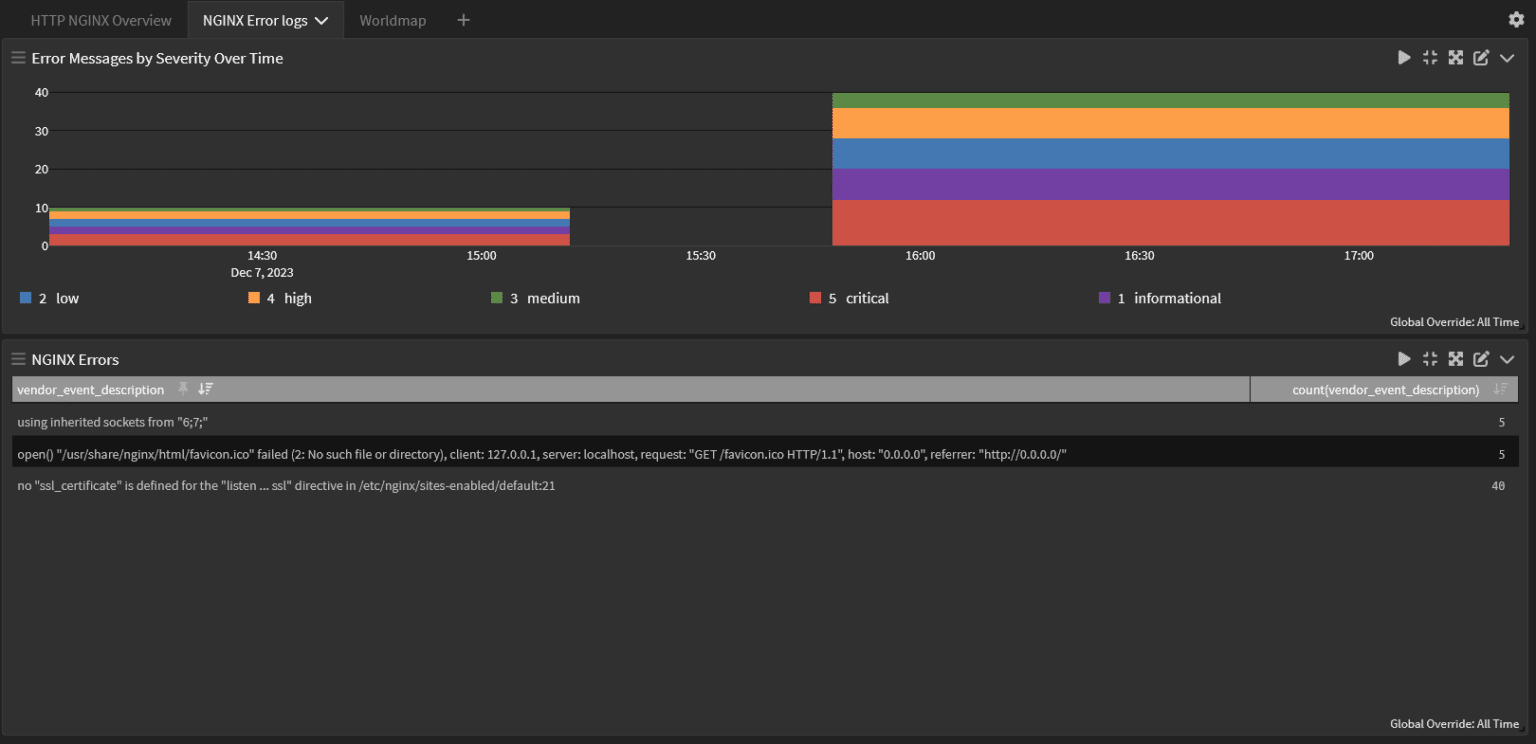Toggle the purple 'informational' legend series
This screenshot has height=744, width=1536.
[x=1160, y=298]
